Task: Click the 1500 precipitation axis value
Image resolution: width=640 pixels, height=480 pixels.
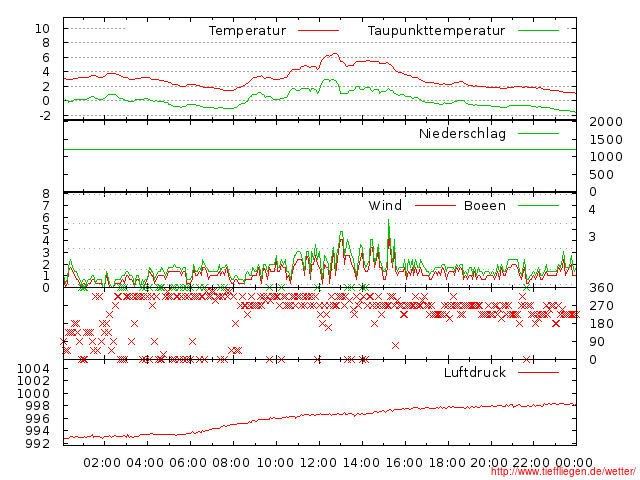Action: pyautogui.click(x=606, y=140)
